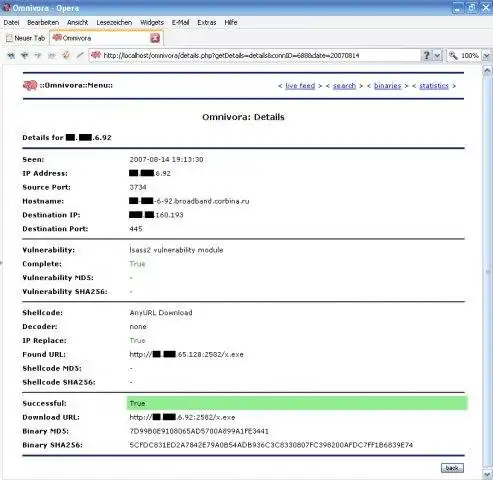
Task: Click the ::Omnivora::Menu:: heading text
Action: [76, 85]
